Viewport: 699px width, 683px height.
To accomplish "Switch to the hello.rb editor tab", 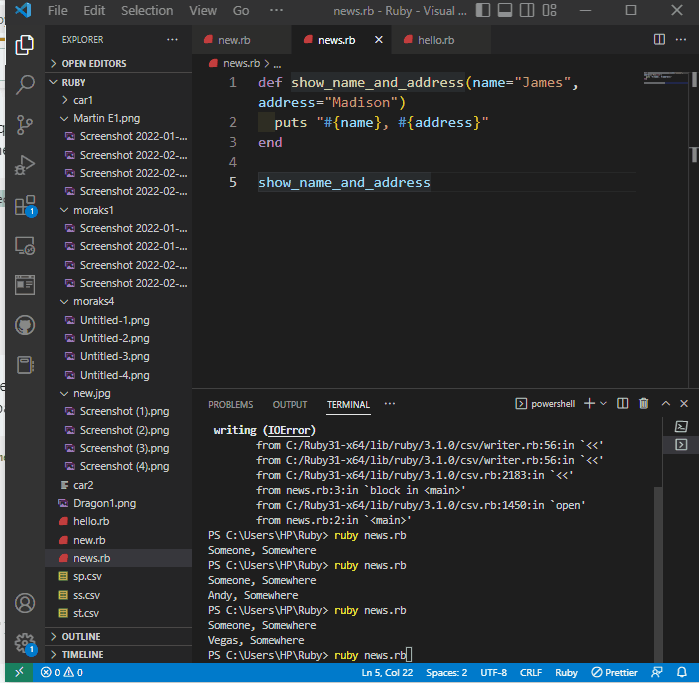I will click(x=435, y=40).
